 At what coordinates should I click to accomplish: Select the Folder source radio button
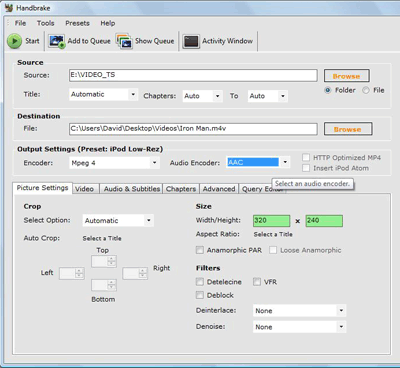[x=328, y=90]
